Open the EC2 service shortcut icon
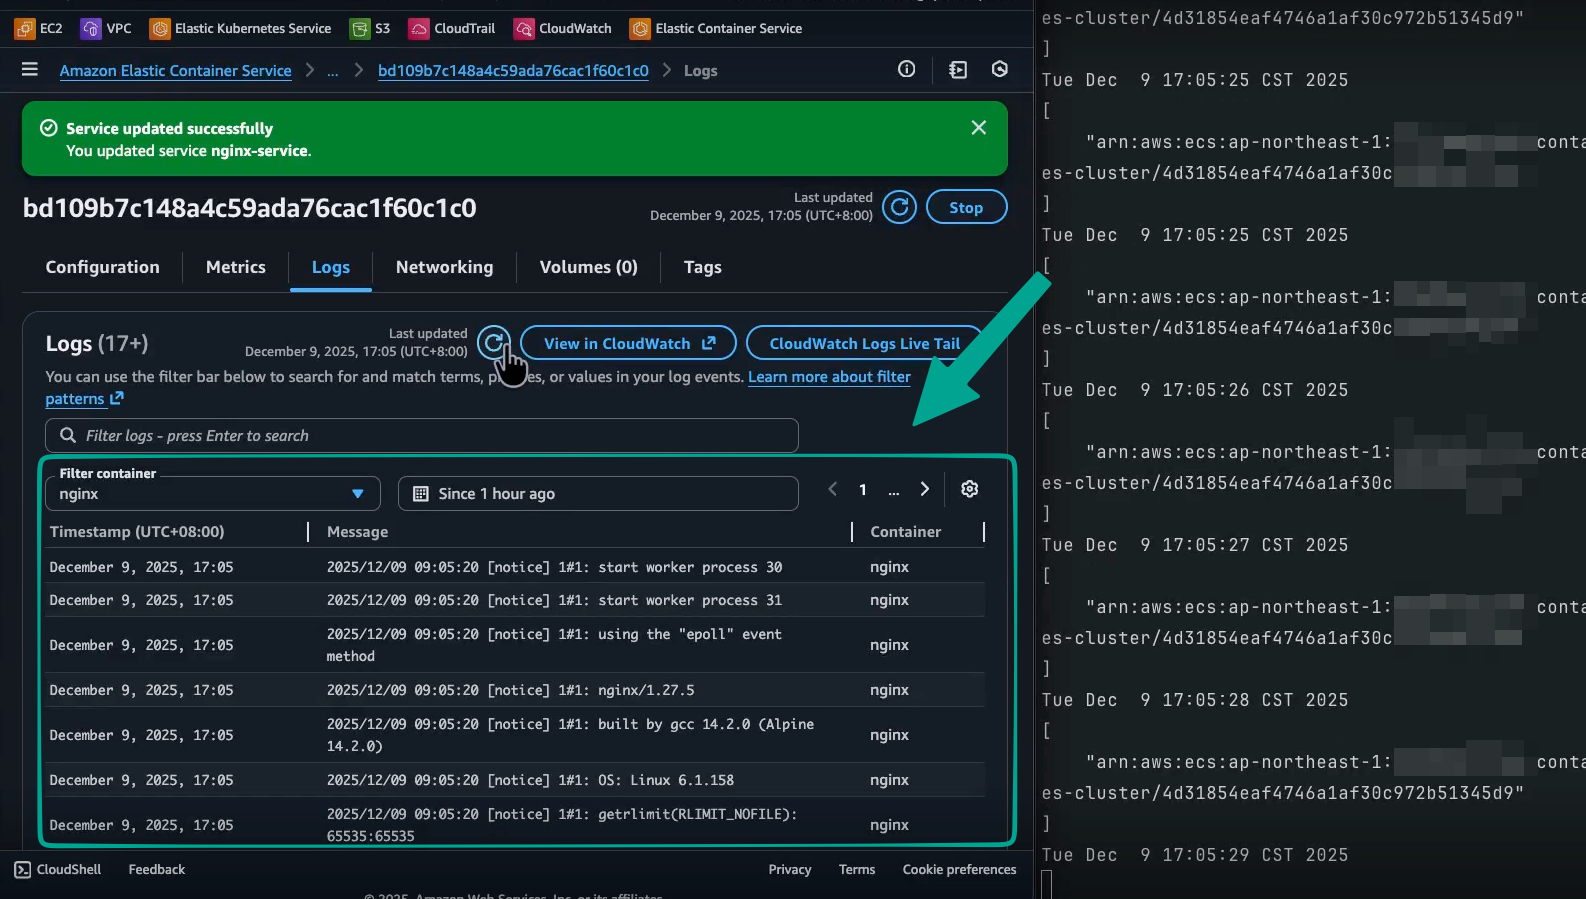 [x=25, y=28]
